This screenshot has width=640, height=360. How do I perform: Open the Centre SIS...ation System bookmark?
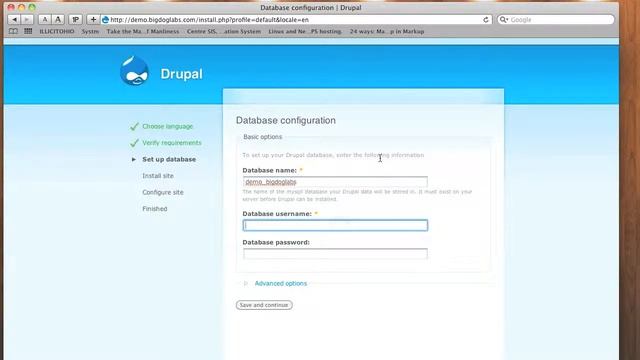coord(224,31)
